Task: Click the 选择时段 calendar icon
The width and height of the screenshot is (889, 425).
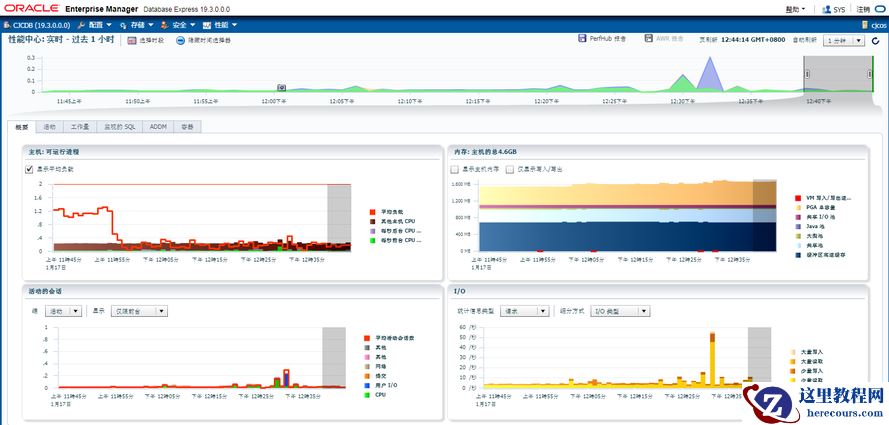Action: pyautogui.click(x=131, y=40)
